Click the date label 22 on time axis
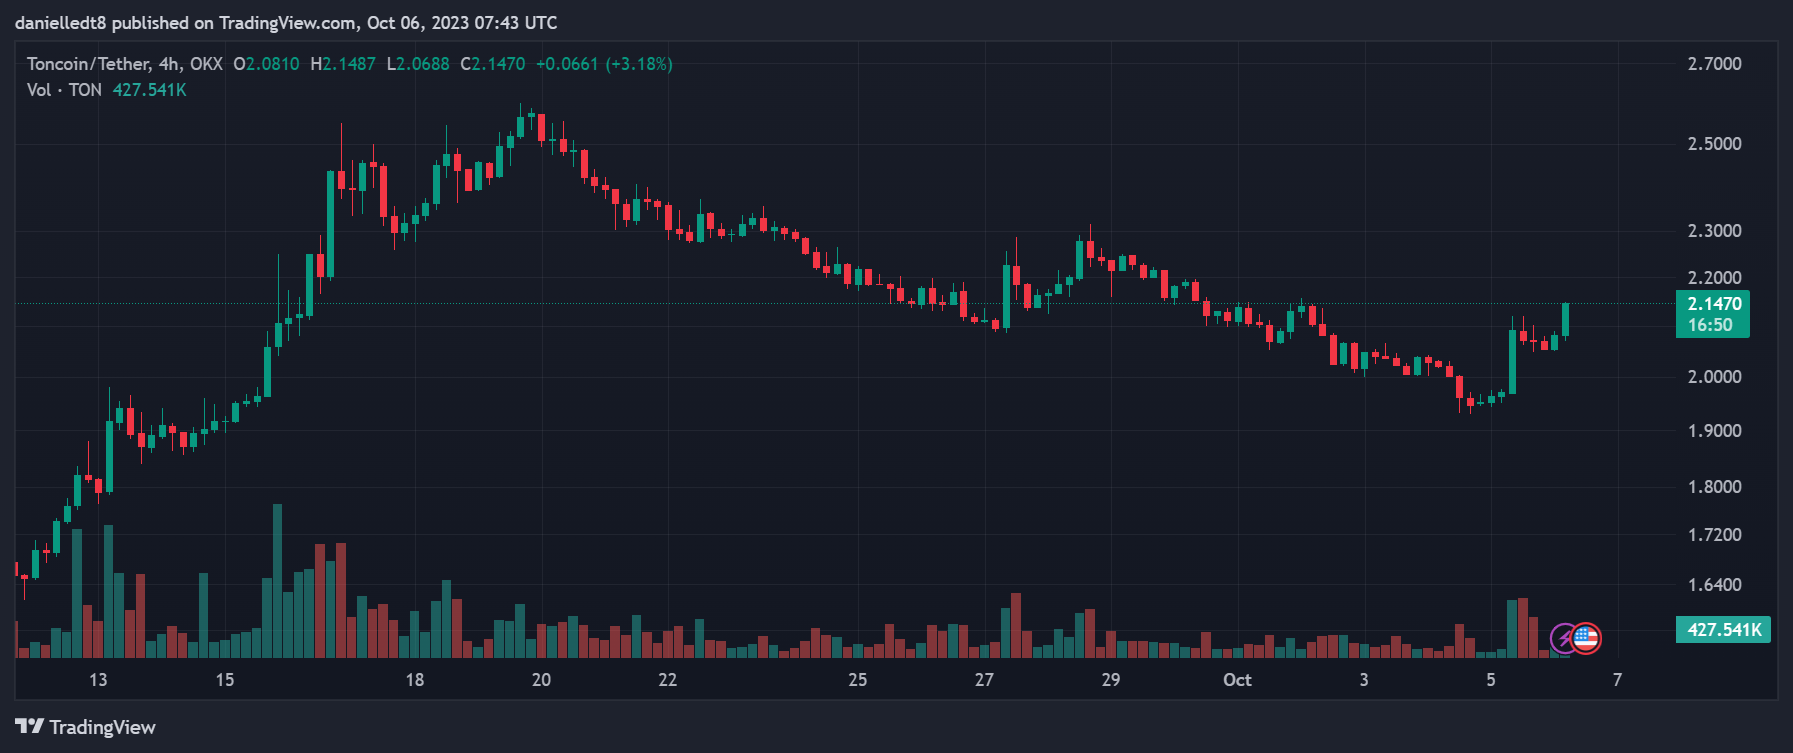The image size is (1793, 753). point(668,680)
